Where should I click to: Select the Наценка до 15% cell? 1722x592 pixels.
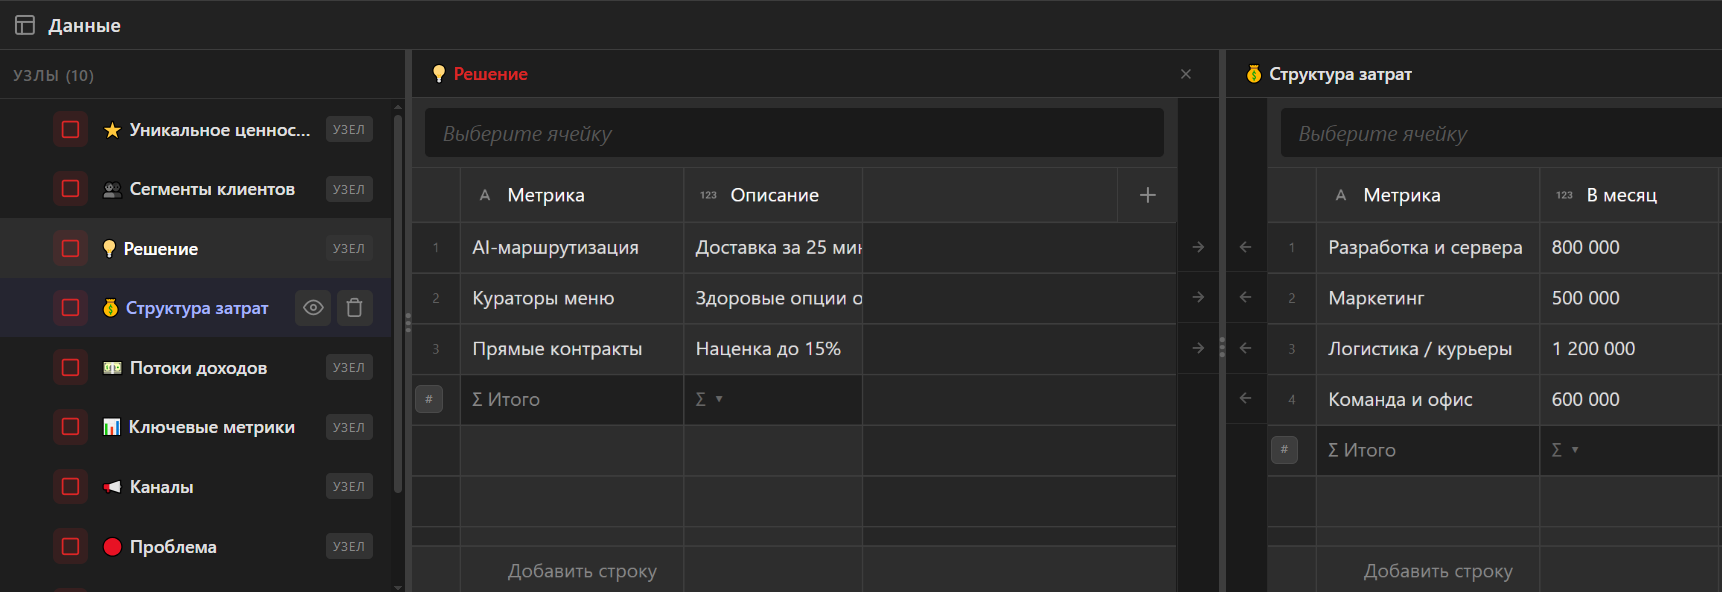[x=773, y=349]
